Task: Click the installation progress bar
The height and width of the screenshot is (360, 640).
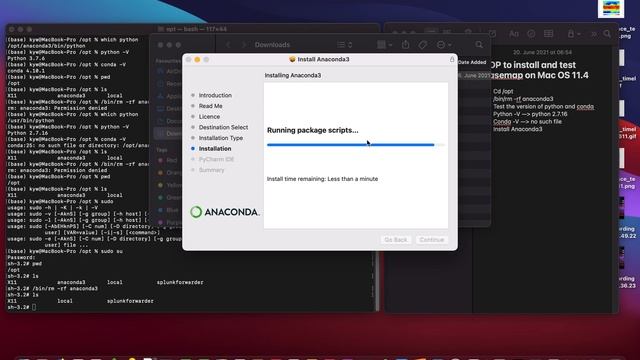Action: 356,144
